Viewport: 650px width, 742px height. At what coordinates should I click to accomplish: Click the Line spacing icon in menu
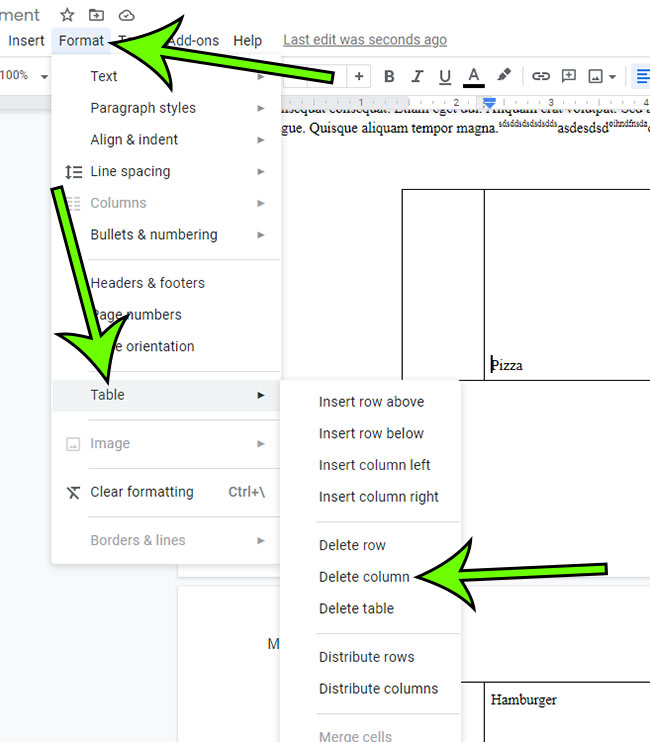[x=73, y=172]
